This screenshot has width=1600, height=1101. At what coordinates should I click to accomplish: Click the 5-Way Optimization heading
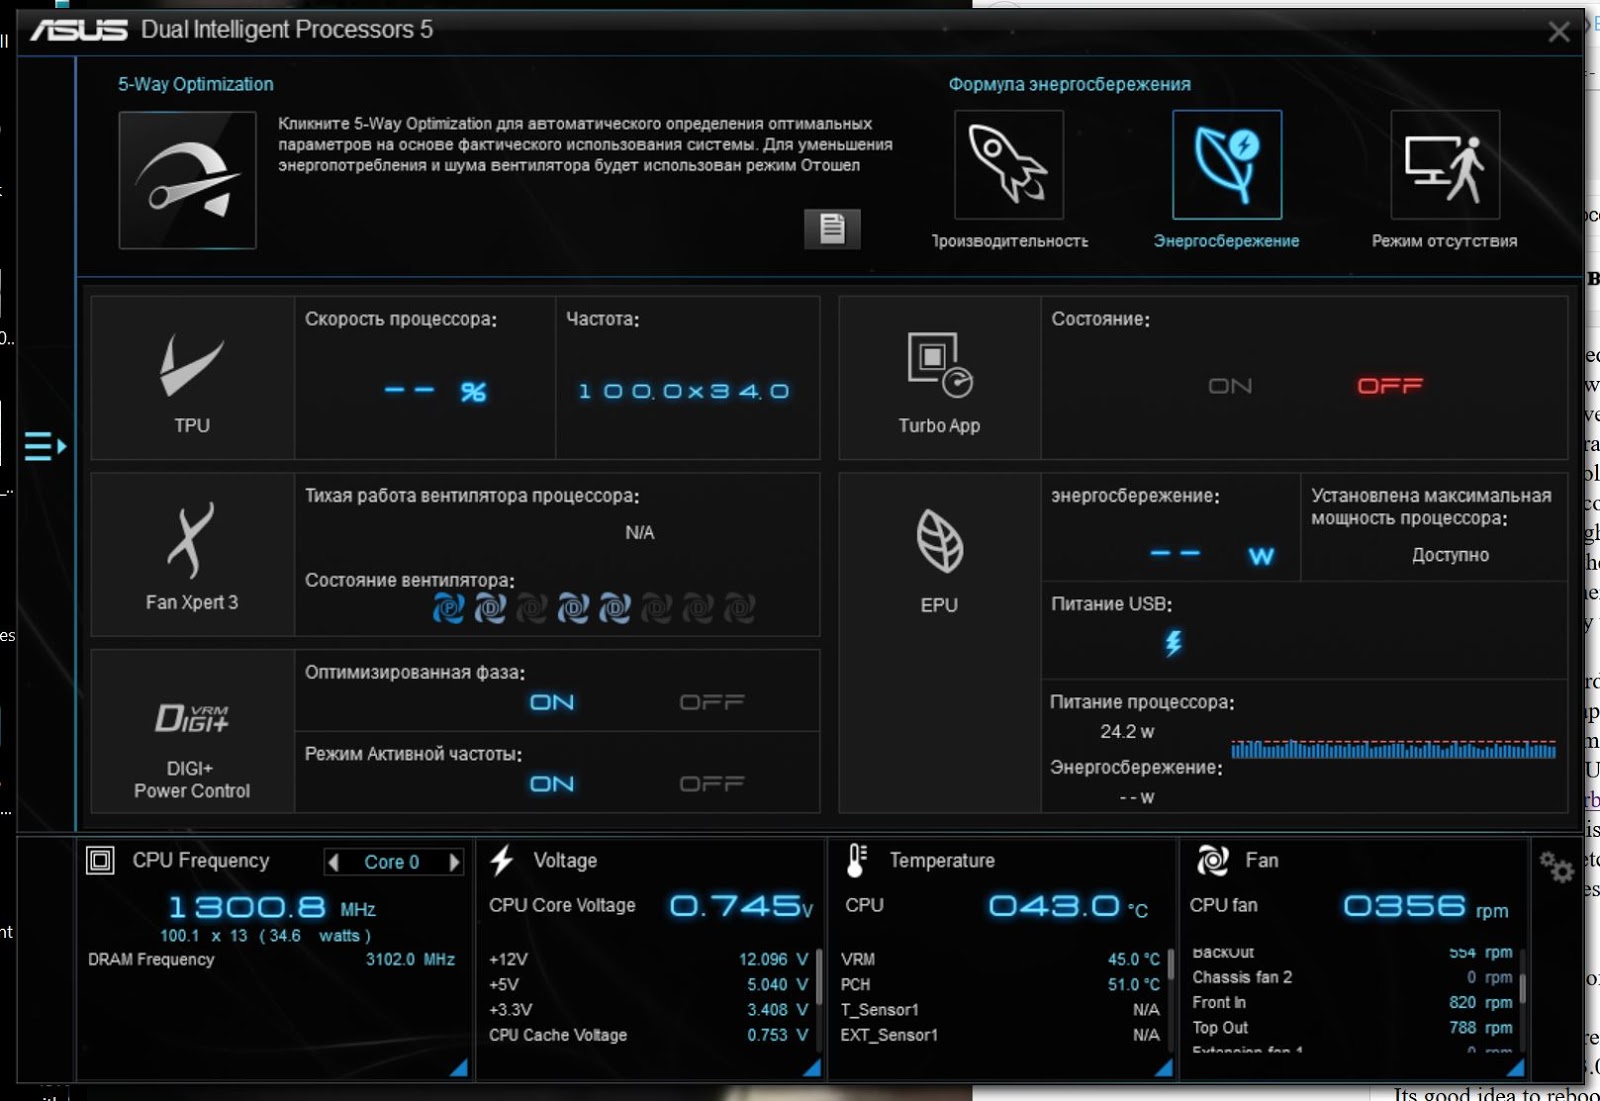196,84
